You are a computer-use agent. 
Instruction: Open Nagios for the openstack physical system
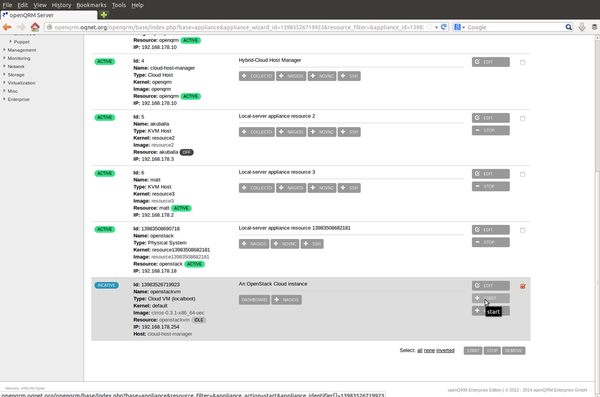pyautogui.click(x=254, y=243)
